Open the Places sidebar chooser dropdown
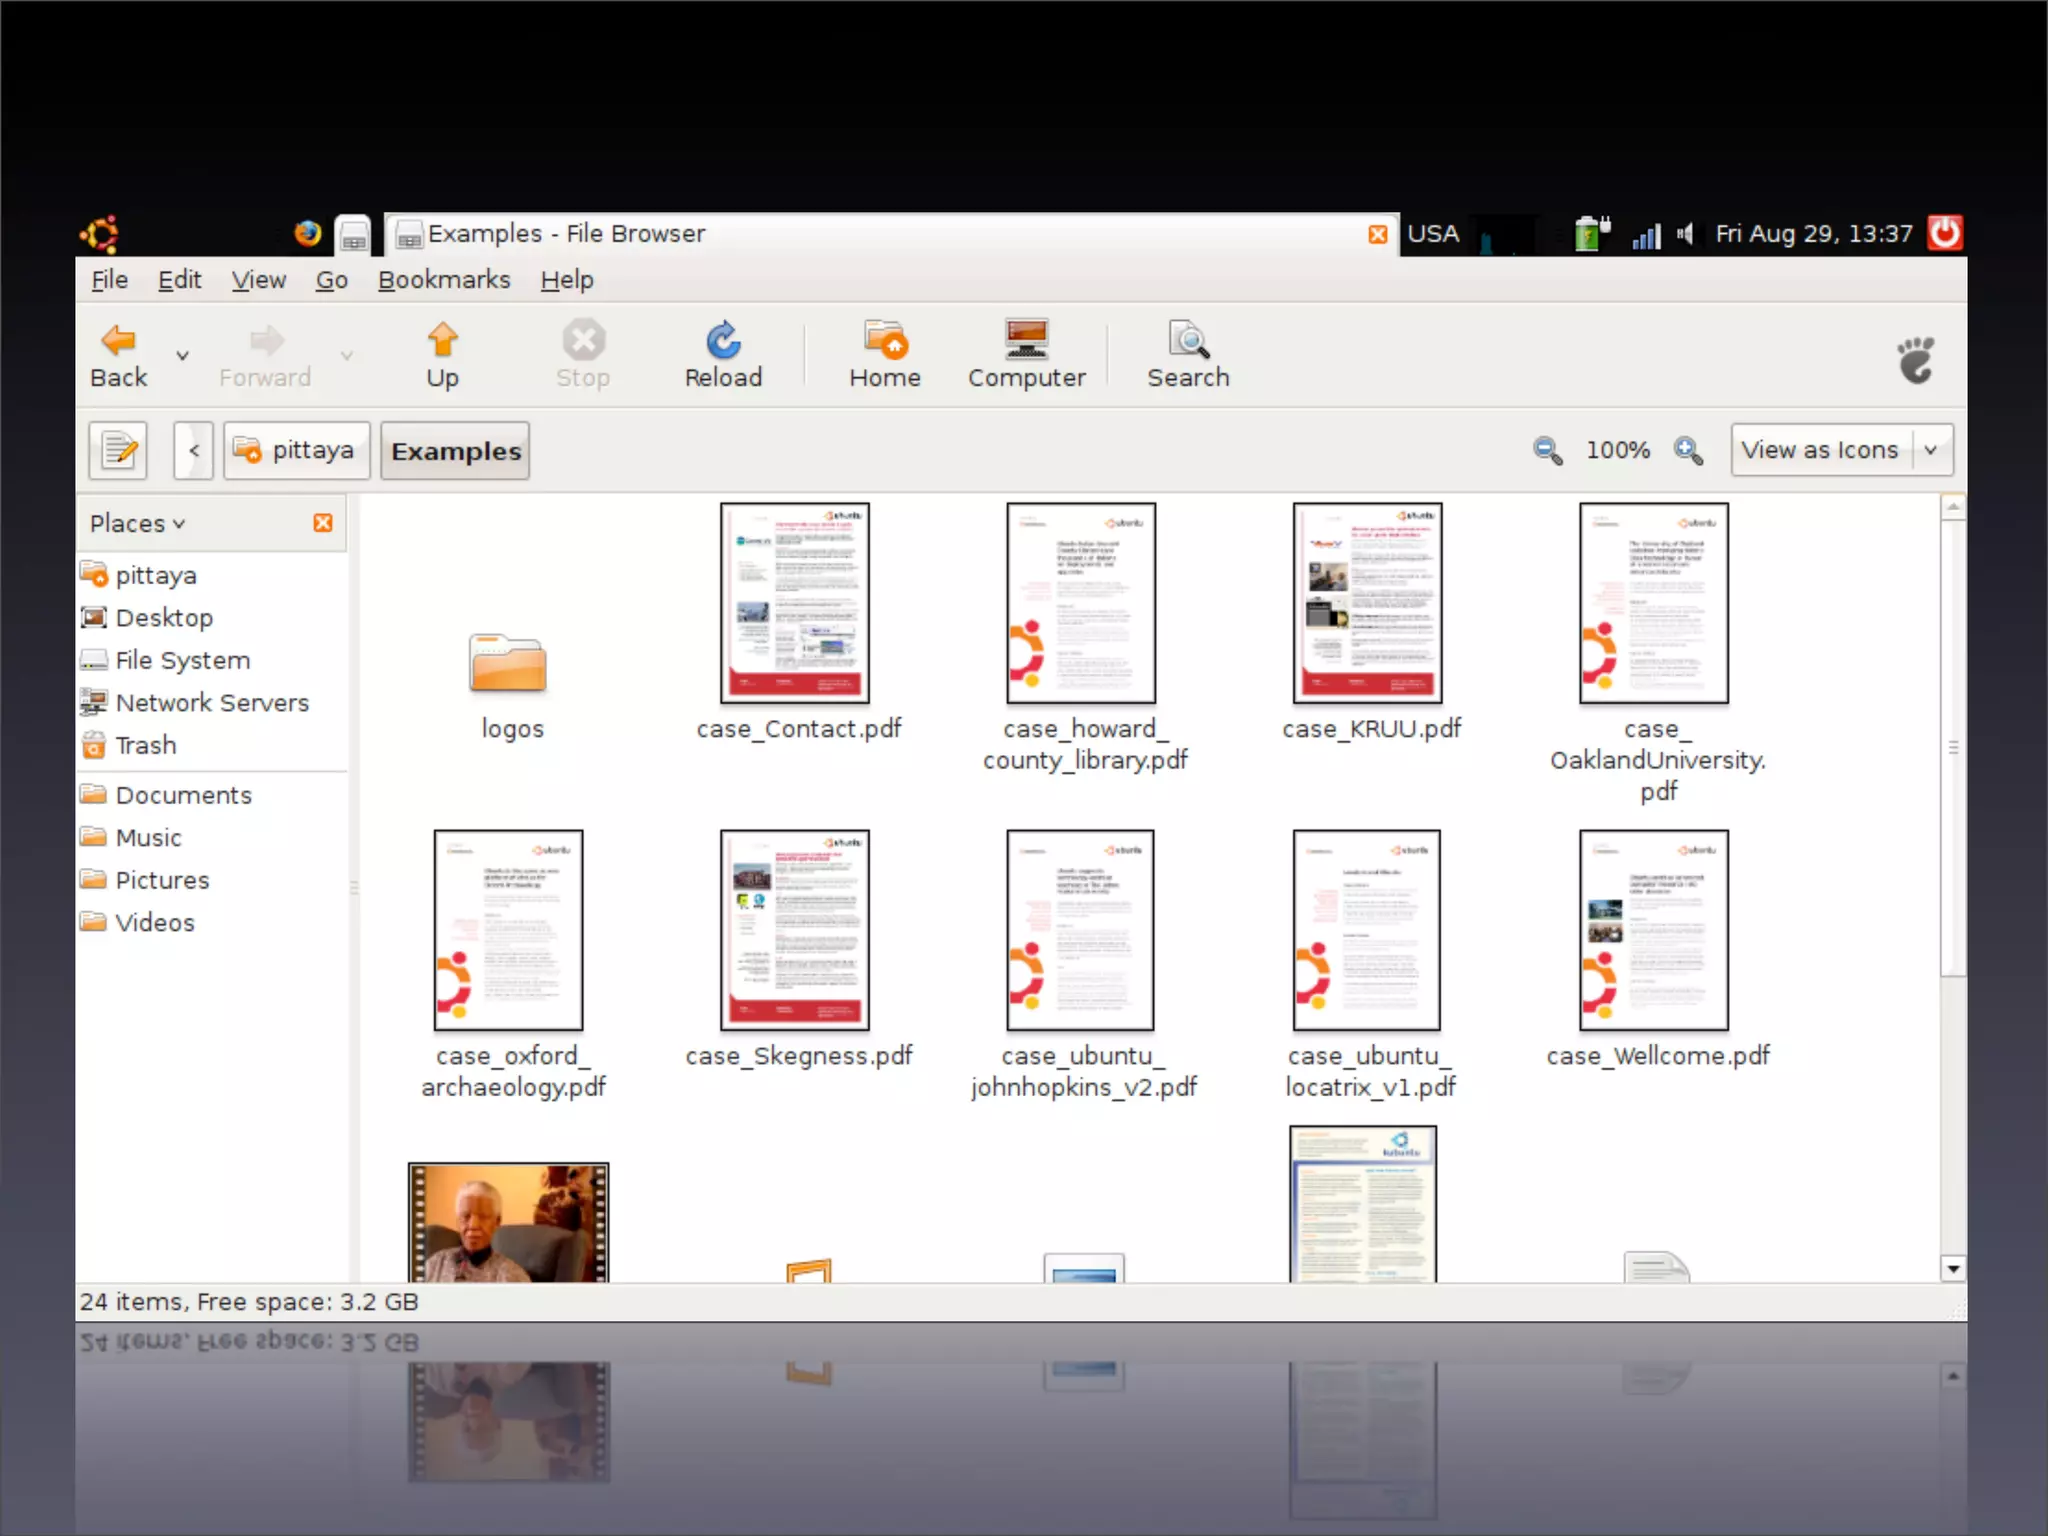This screenshot has height=1536, width=2048. point(138,523)
